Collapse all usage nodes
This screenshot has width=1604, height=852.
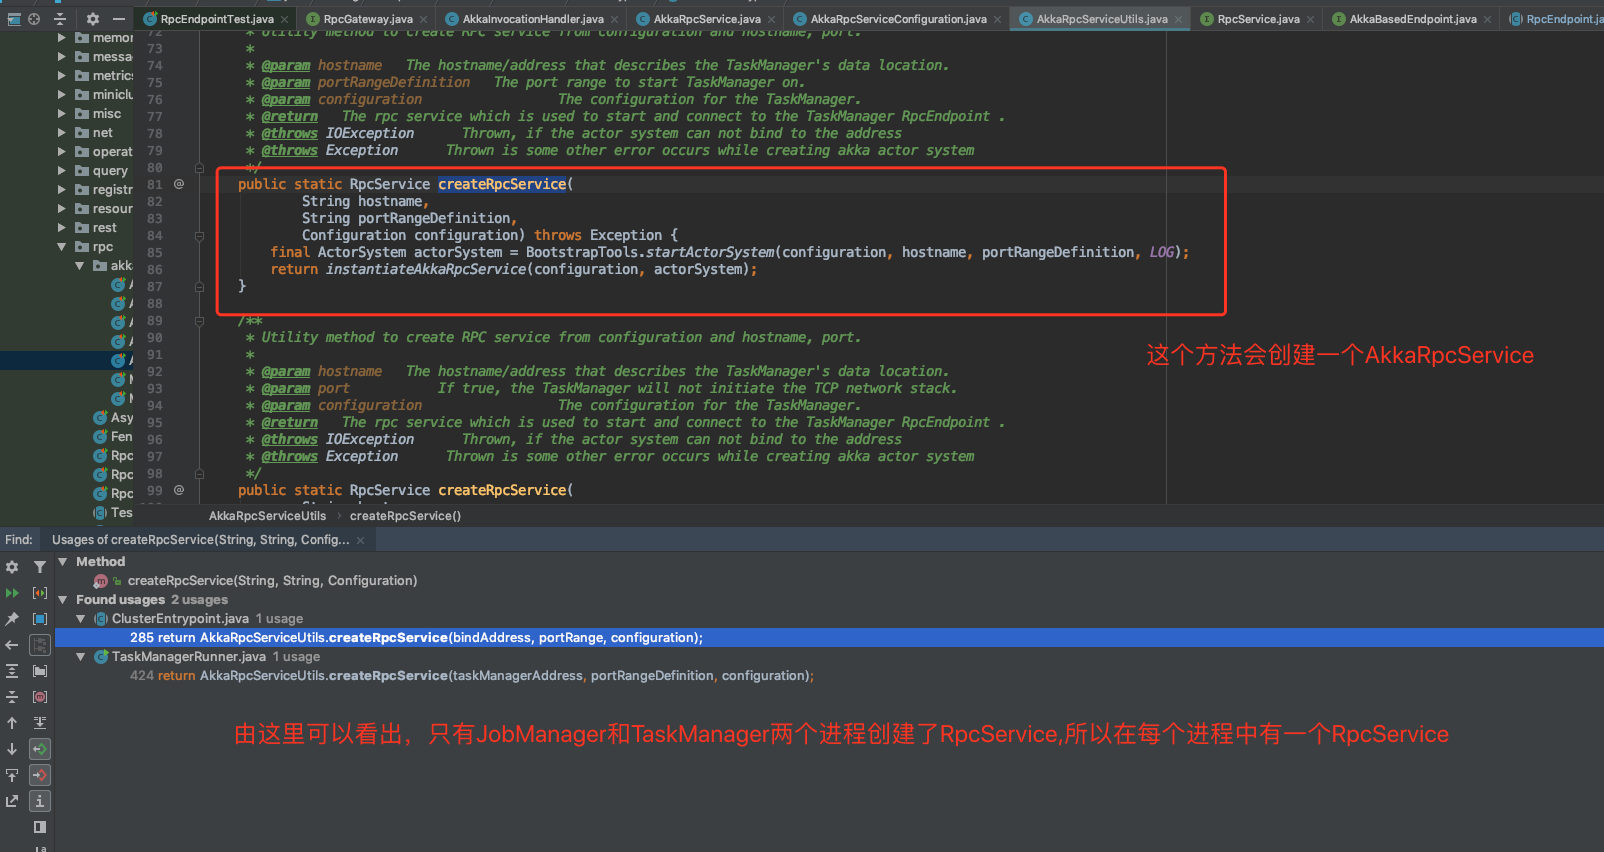[12, 697]
